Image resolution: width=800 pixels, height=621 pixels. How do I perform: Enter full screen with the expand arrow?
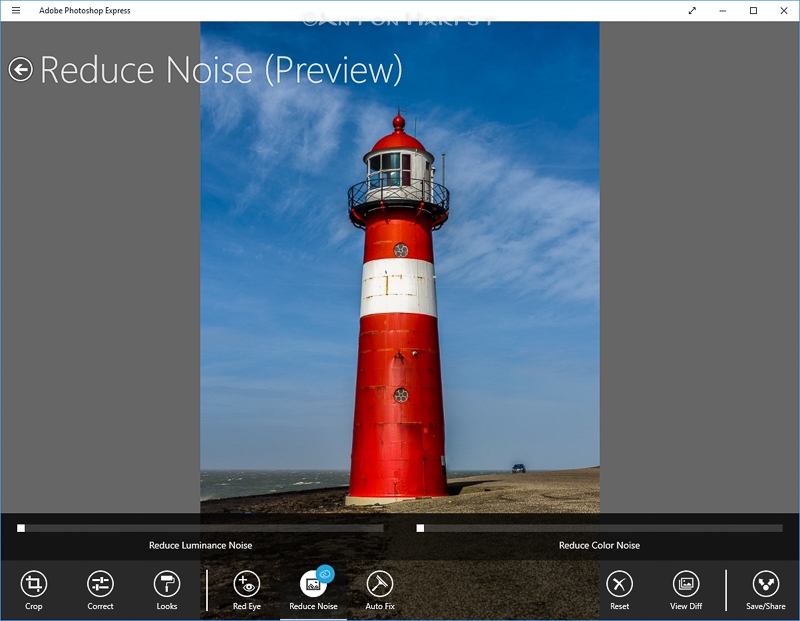point(692,10)
